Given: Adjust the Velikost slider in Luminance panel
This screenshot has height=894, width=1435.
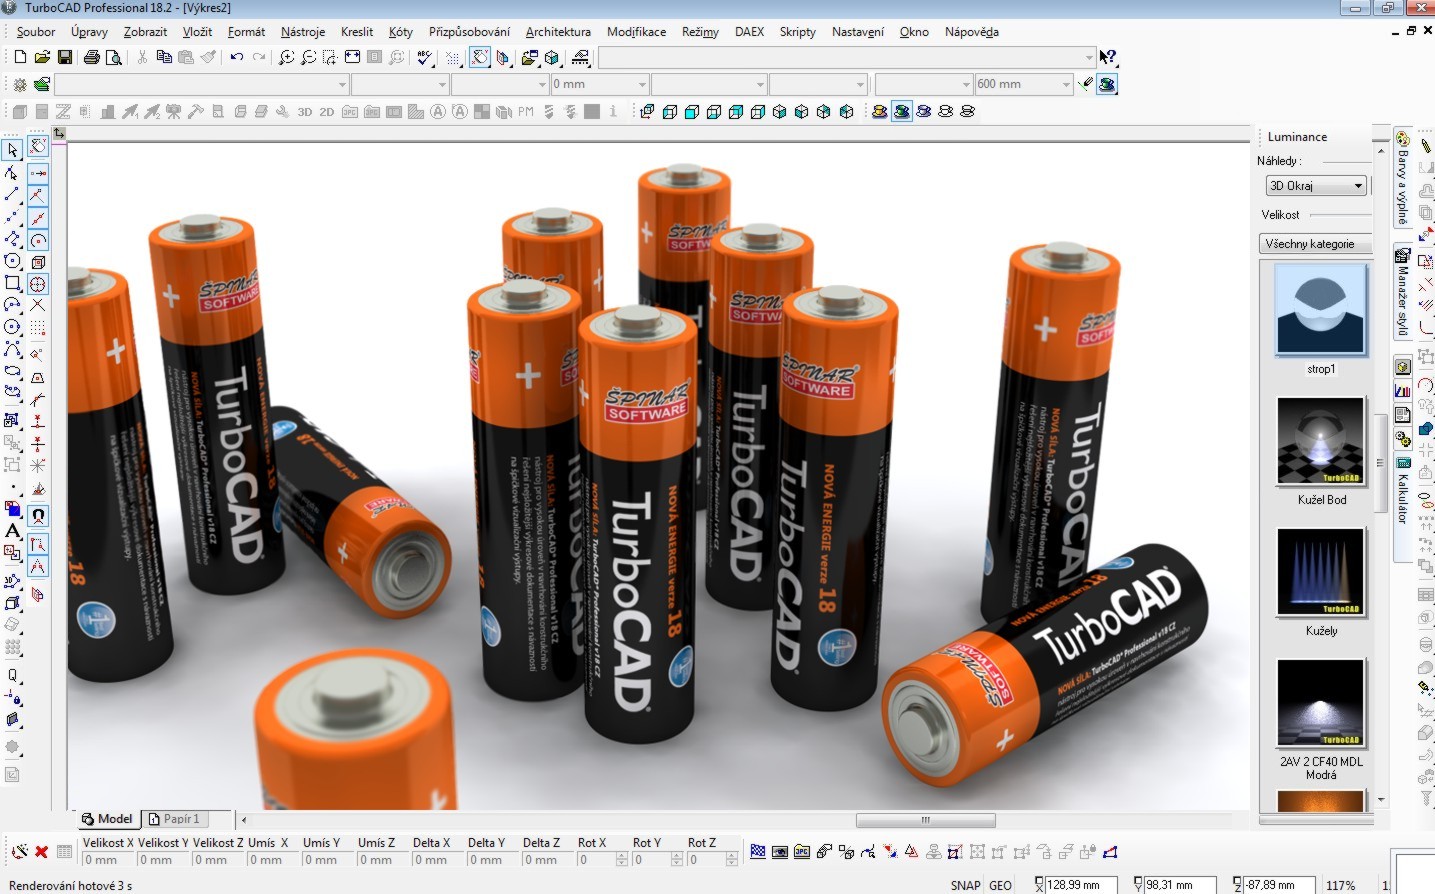Looking at the screenshot, I should tap(1340, 215).
